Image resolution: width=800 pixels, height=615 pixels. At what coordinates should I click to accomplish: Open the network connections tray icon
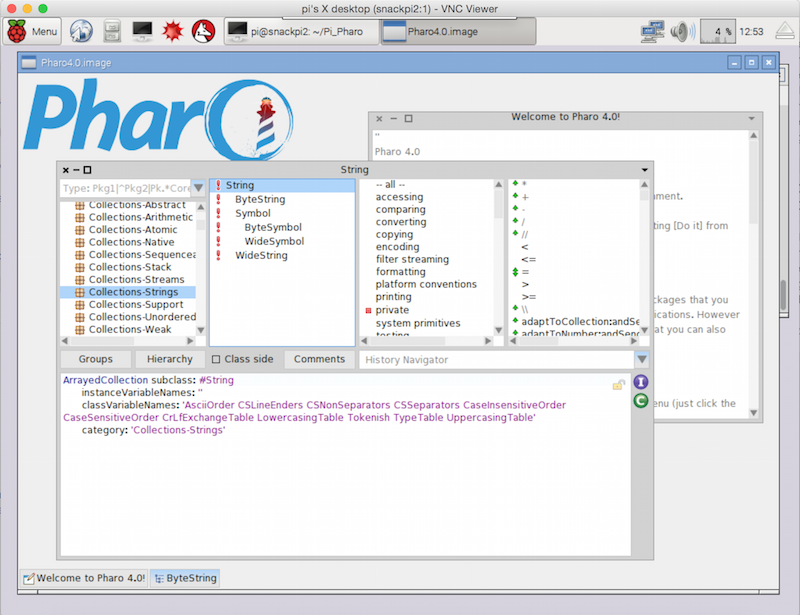tap(653, 32)
